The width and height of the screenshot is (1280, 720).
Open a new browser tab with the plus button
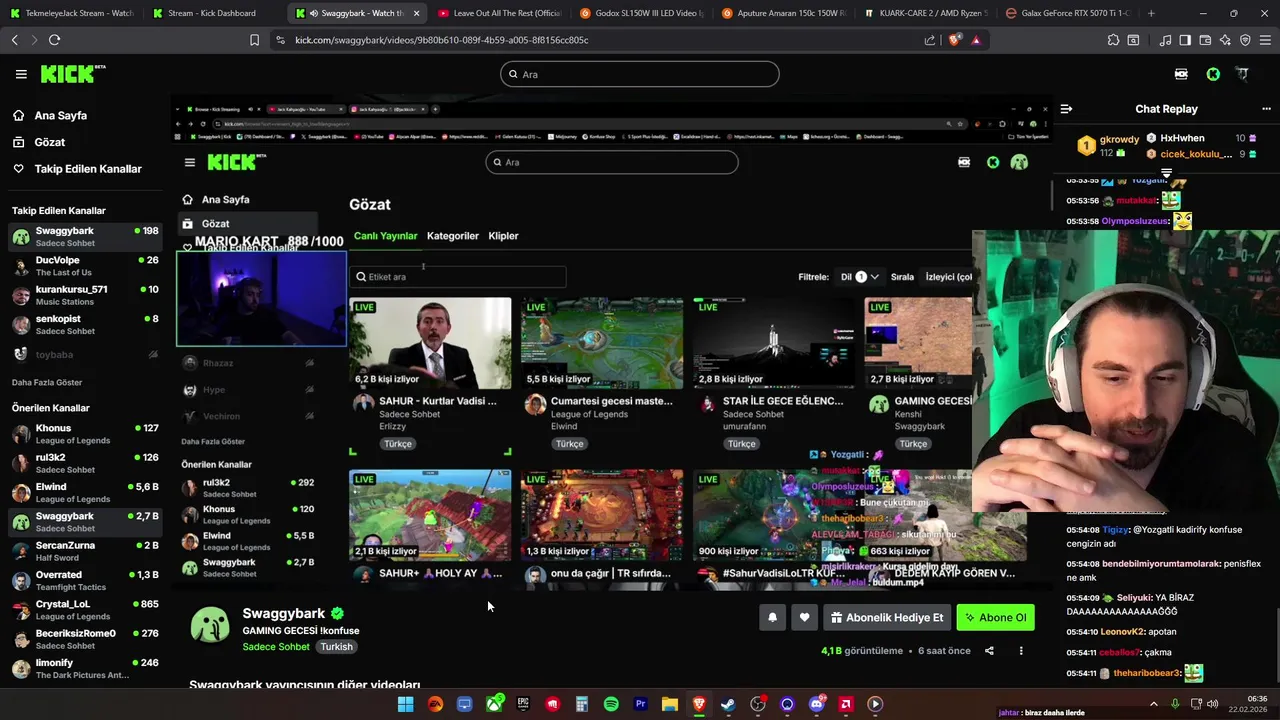pyautogui.click(x=1151, y=13)
